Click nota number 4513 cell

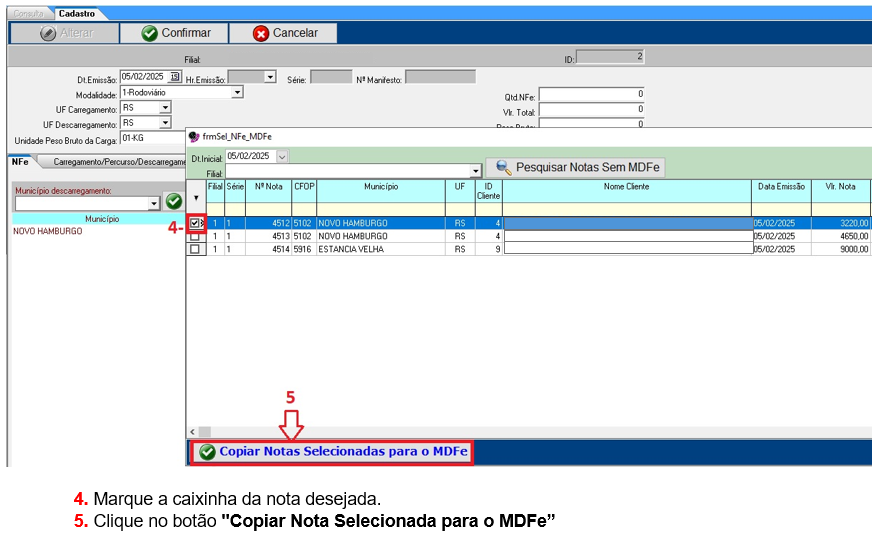click(x=269, y=236)
